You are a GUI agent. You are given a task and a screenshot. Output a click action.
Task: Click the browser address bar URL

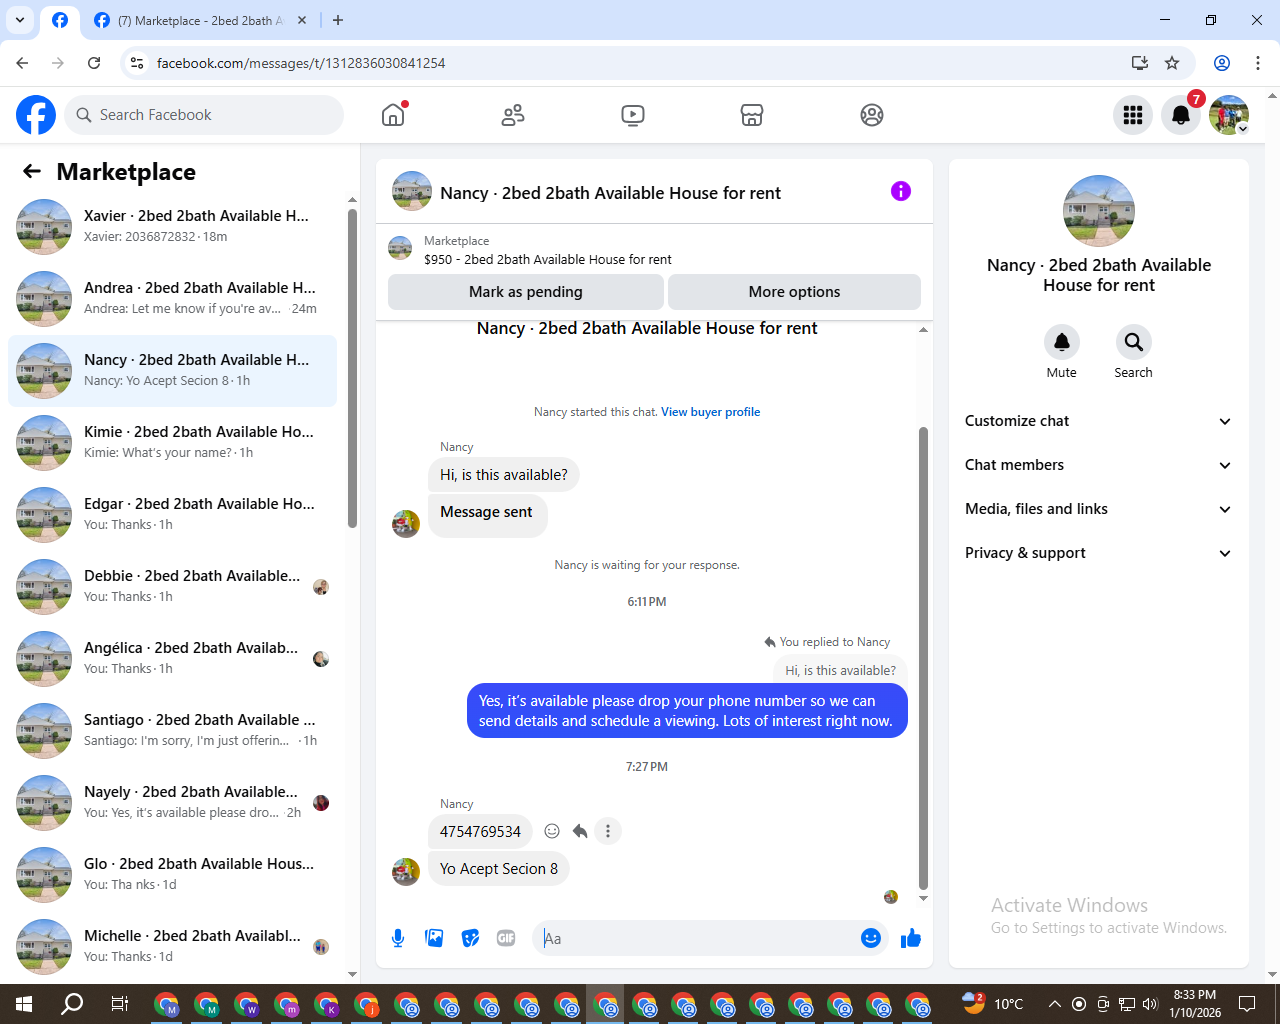click(301, 63)
